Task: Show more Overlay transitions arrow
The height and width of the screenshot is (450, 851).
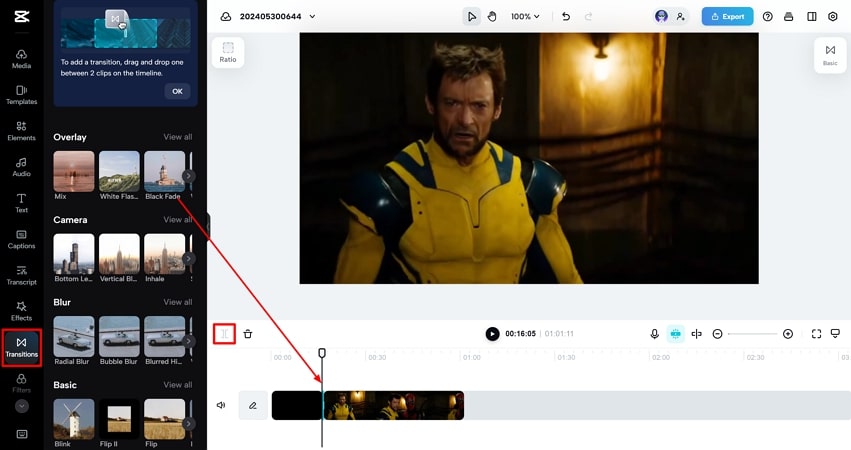Action: [x=188, y=175]
